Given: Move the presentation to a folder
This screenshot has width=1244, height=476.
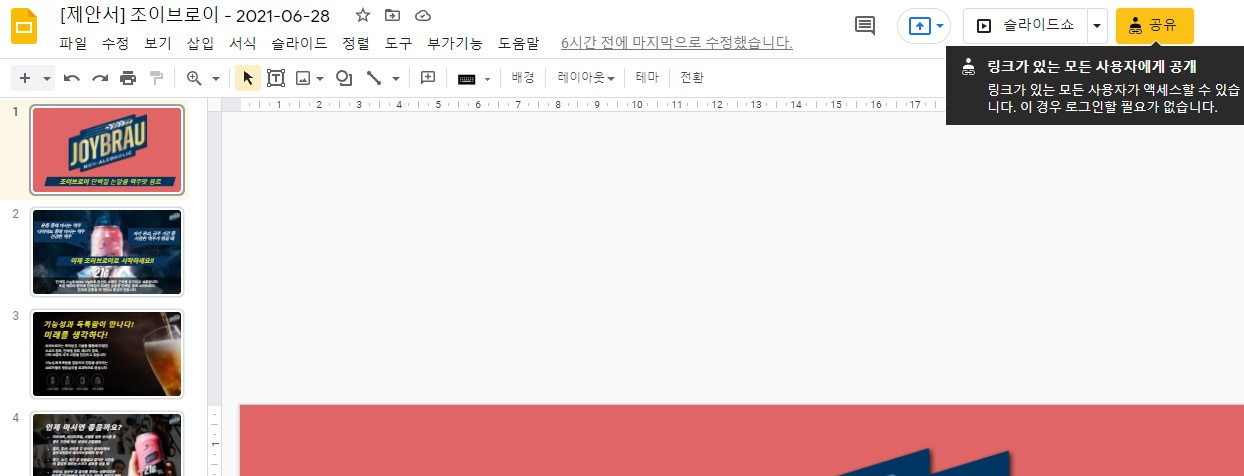Looking at the screenshot, I should (x=392, y=15).
